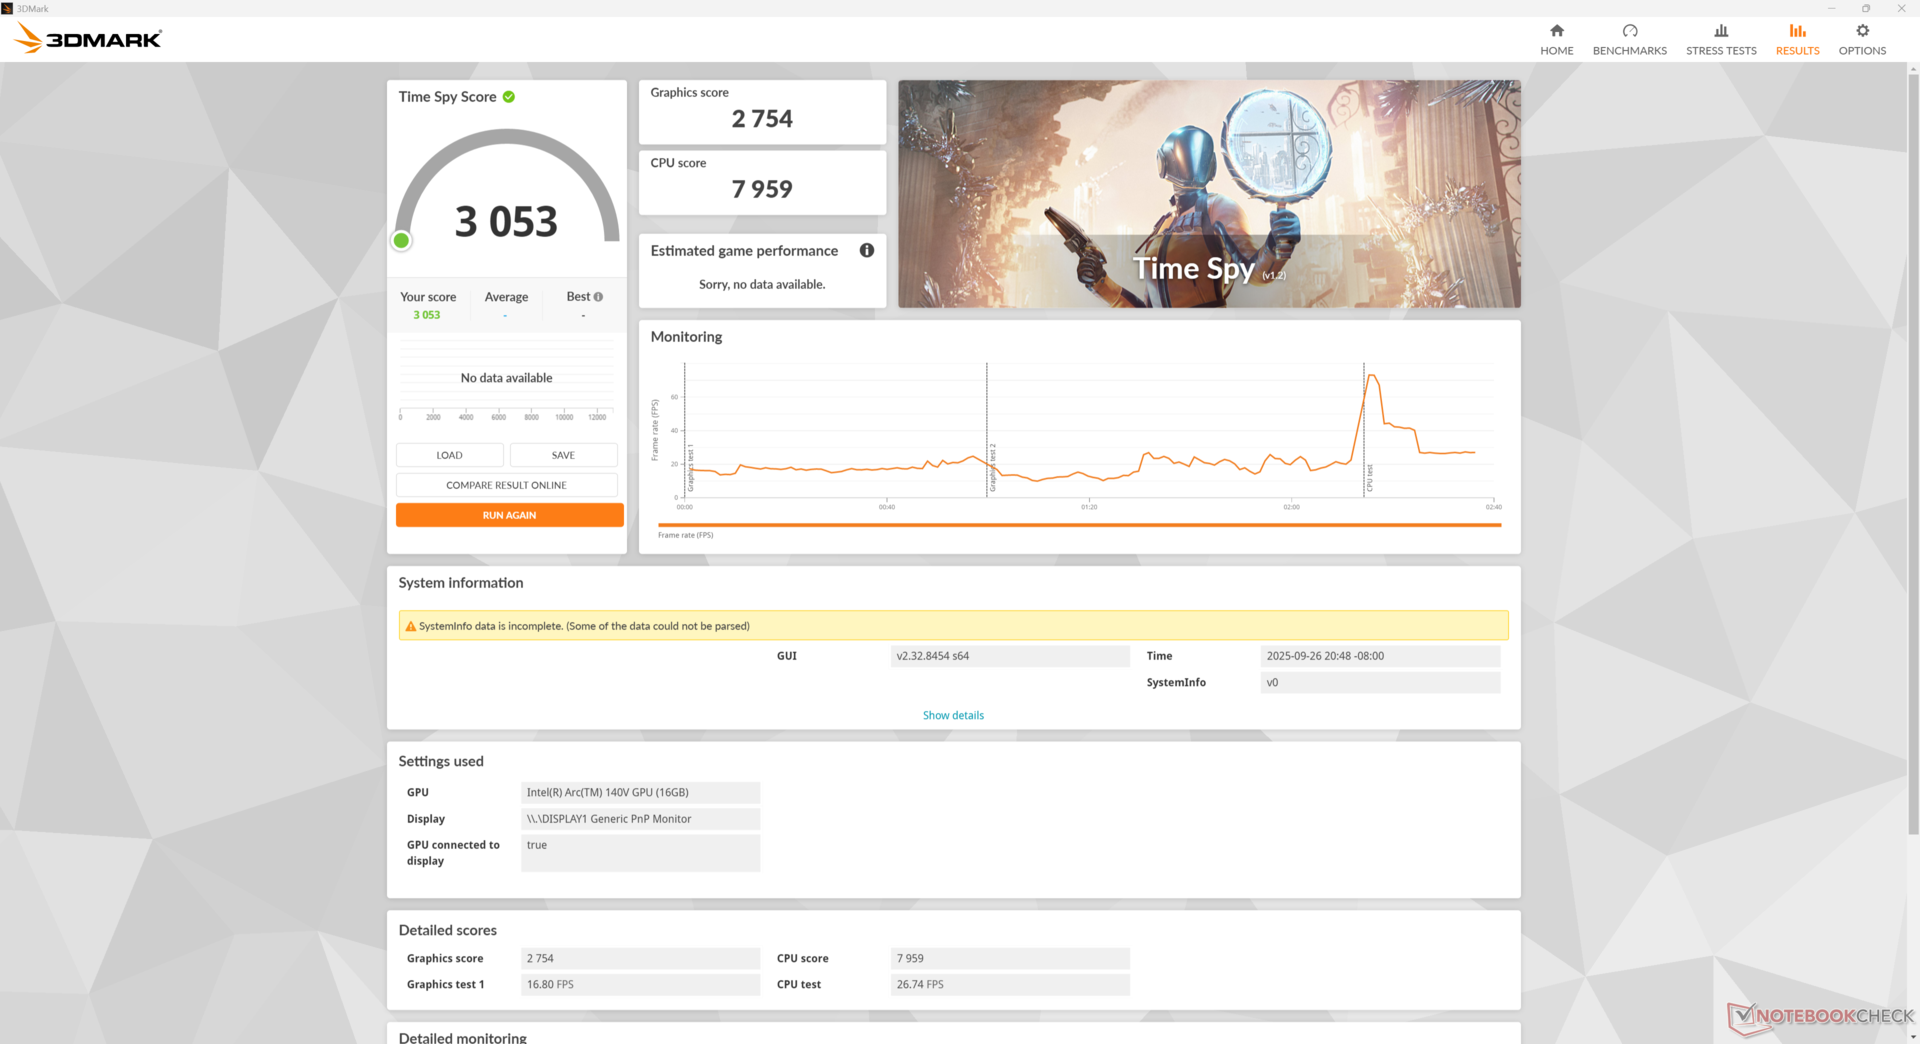Click the vertical page scrollbar
This screenshot has height=1044, width=1920.
click(x=1913, y=450)
